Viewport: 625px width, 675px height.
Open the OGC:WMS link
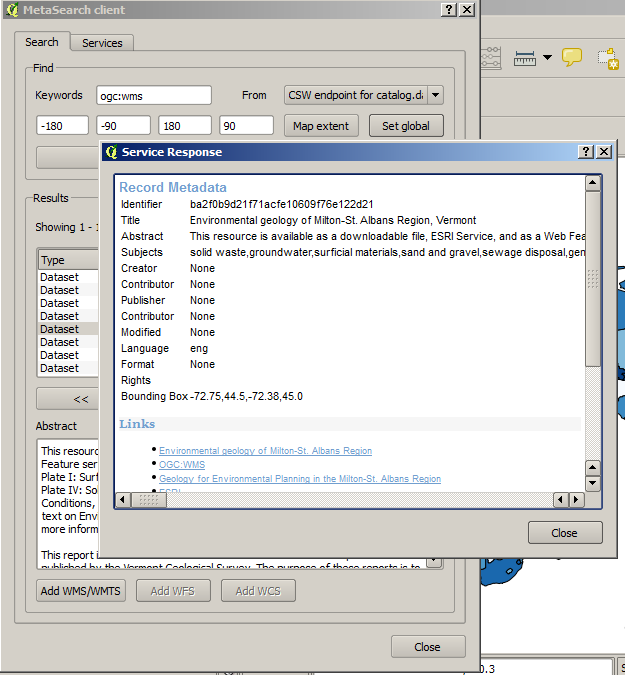coord(181,465)
